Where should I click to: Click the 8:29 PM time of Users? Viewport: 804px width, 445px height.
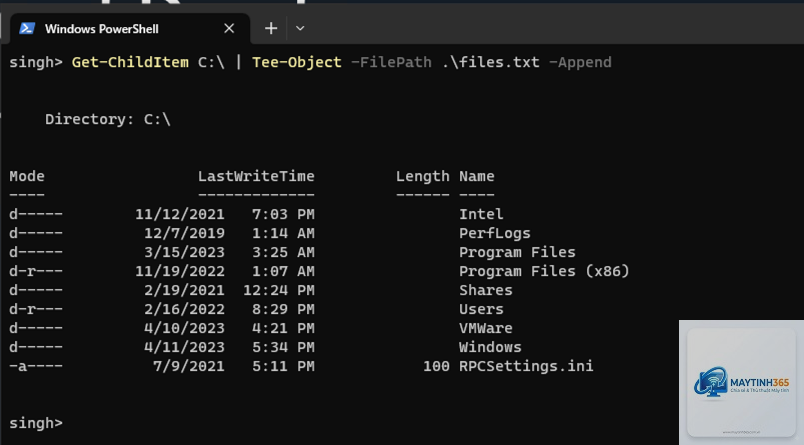click(284, 309)
